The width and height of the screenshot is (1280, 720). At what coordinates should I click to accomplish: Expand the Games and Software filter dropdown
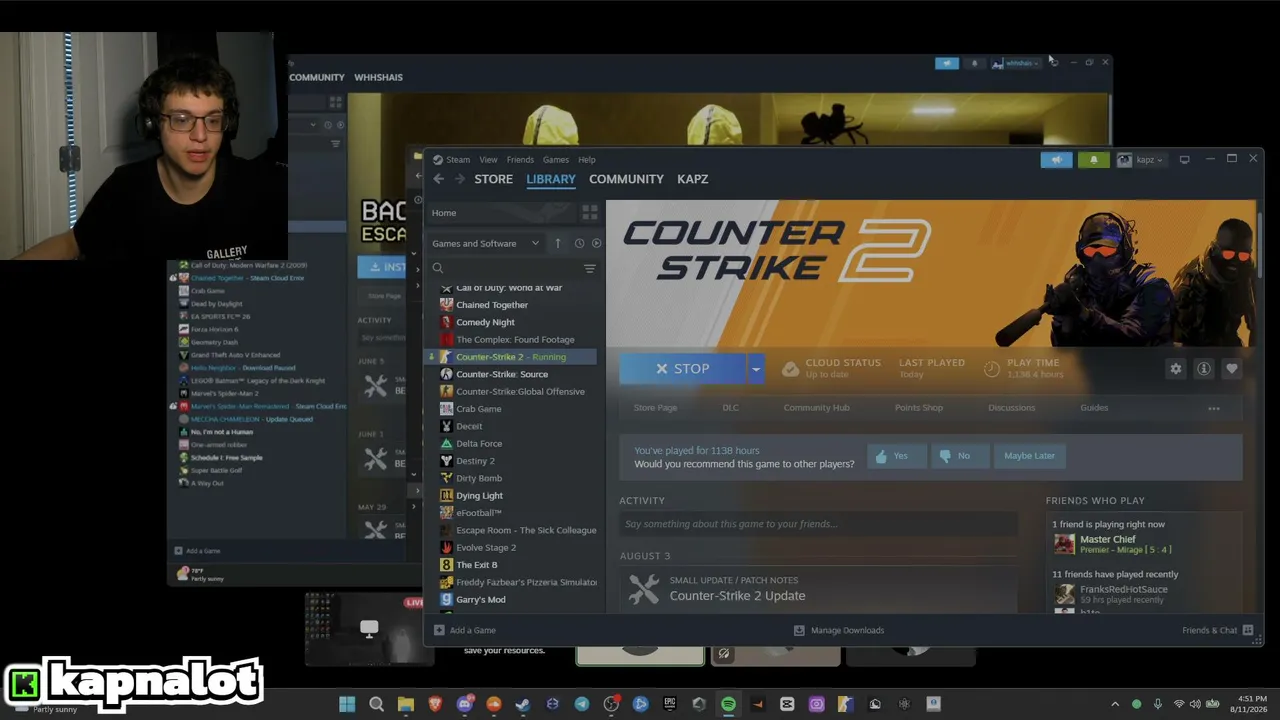486,243
